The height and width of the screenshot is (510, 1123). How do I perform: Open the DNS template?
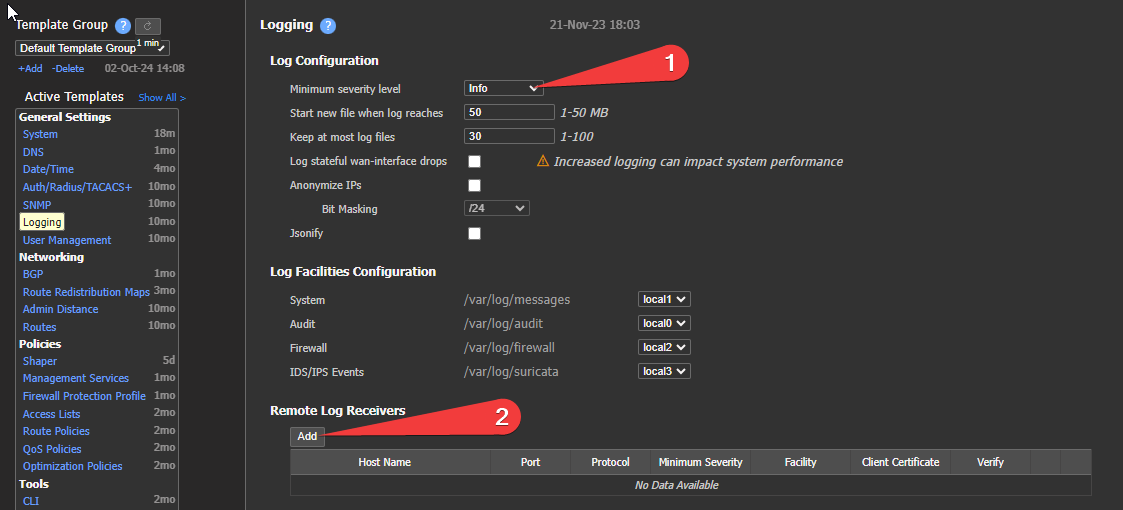[x=33, y=152]
